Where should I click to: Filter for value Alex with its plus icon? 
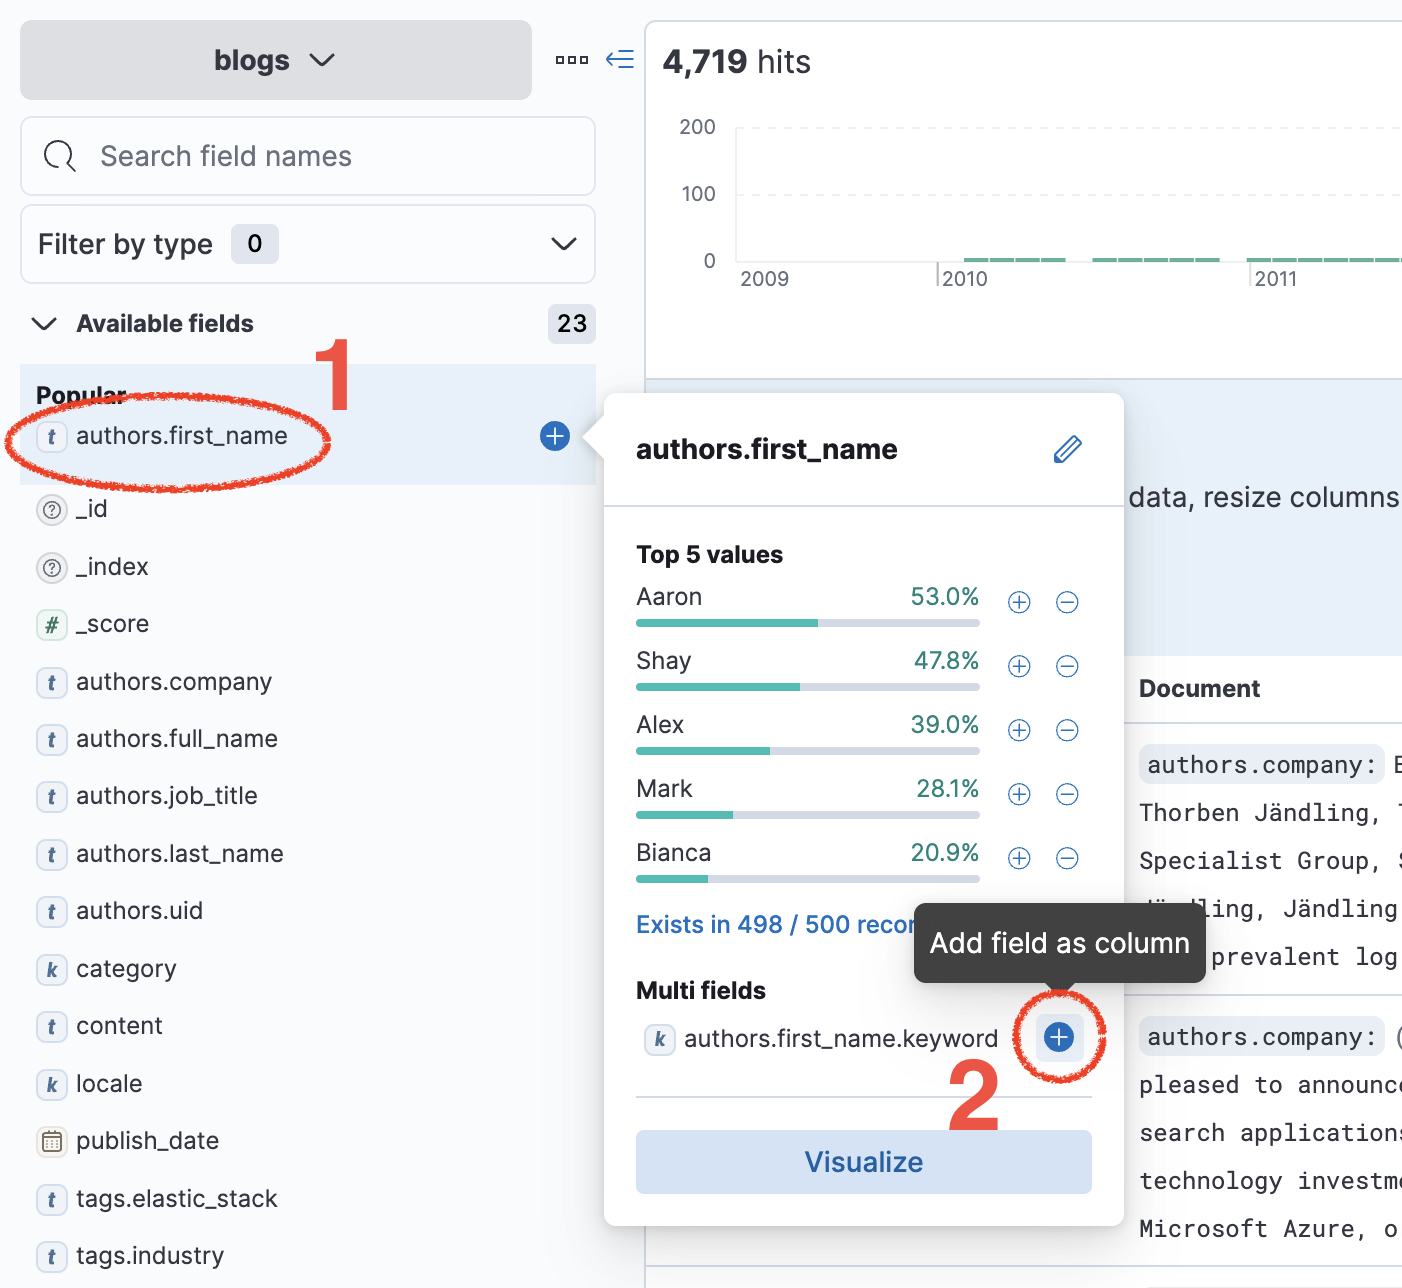(x=1019, y=730)
